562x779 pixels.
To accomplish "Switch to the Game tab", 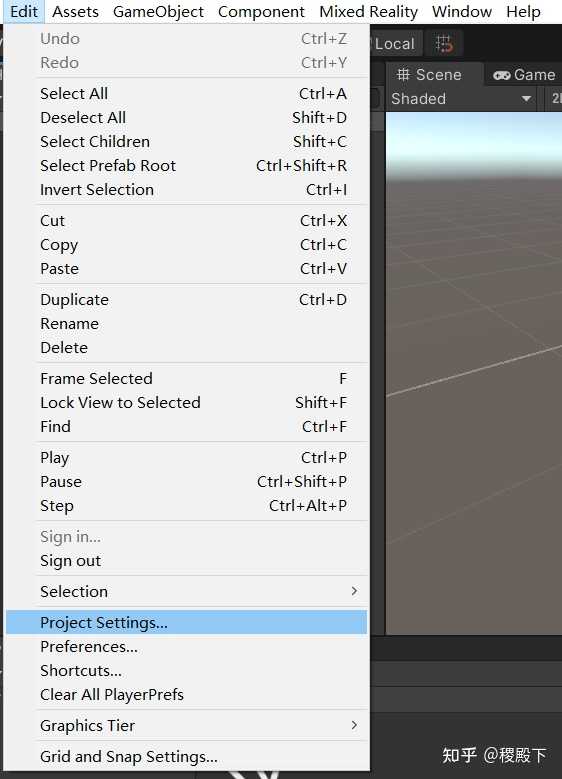I will [x=524, y=75].
